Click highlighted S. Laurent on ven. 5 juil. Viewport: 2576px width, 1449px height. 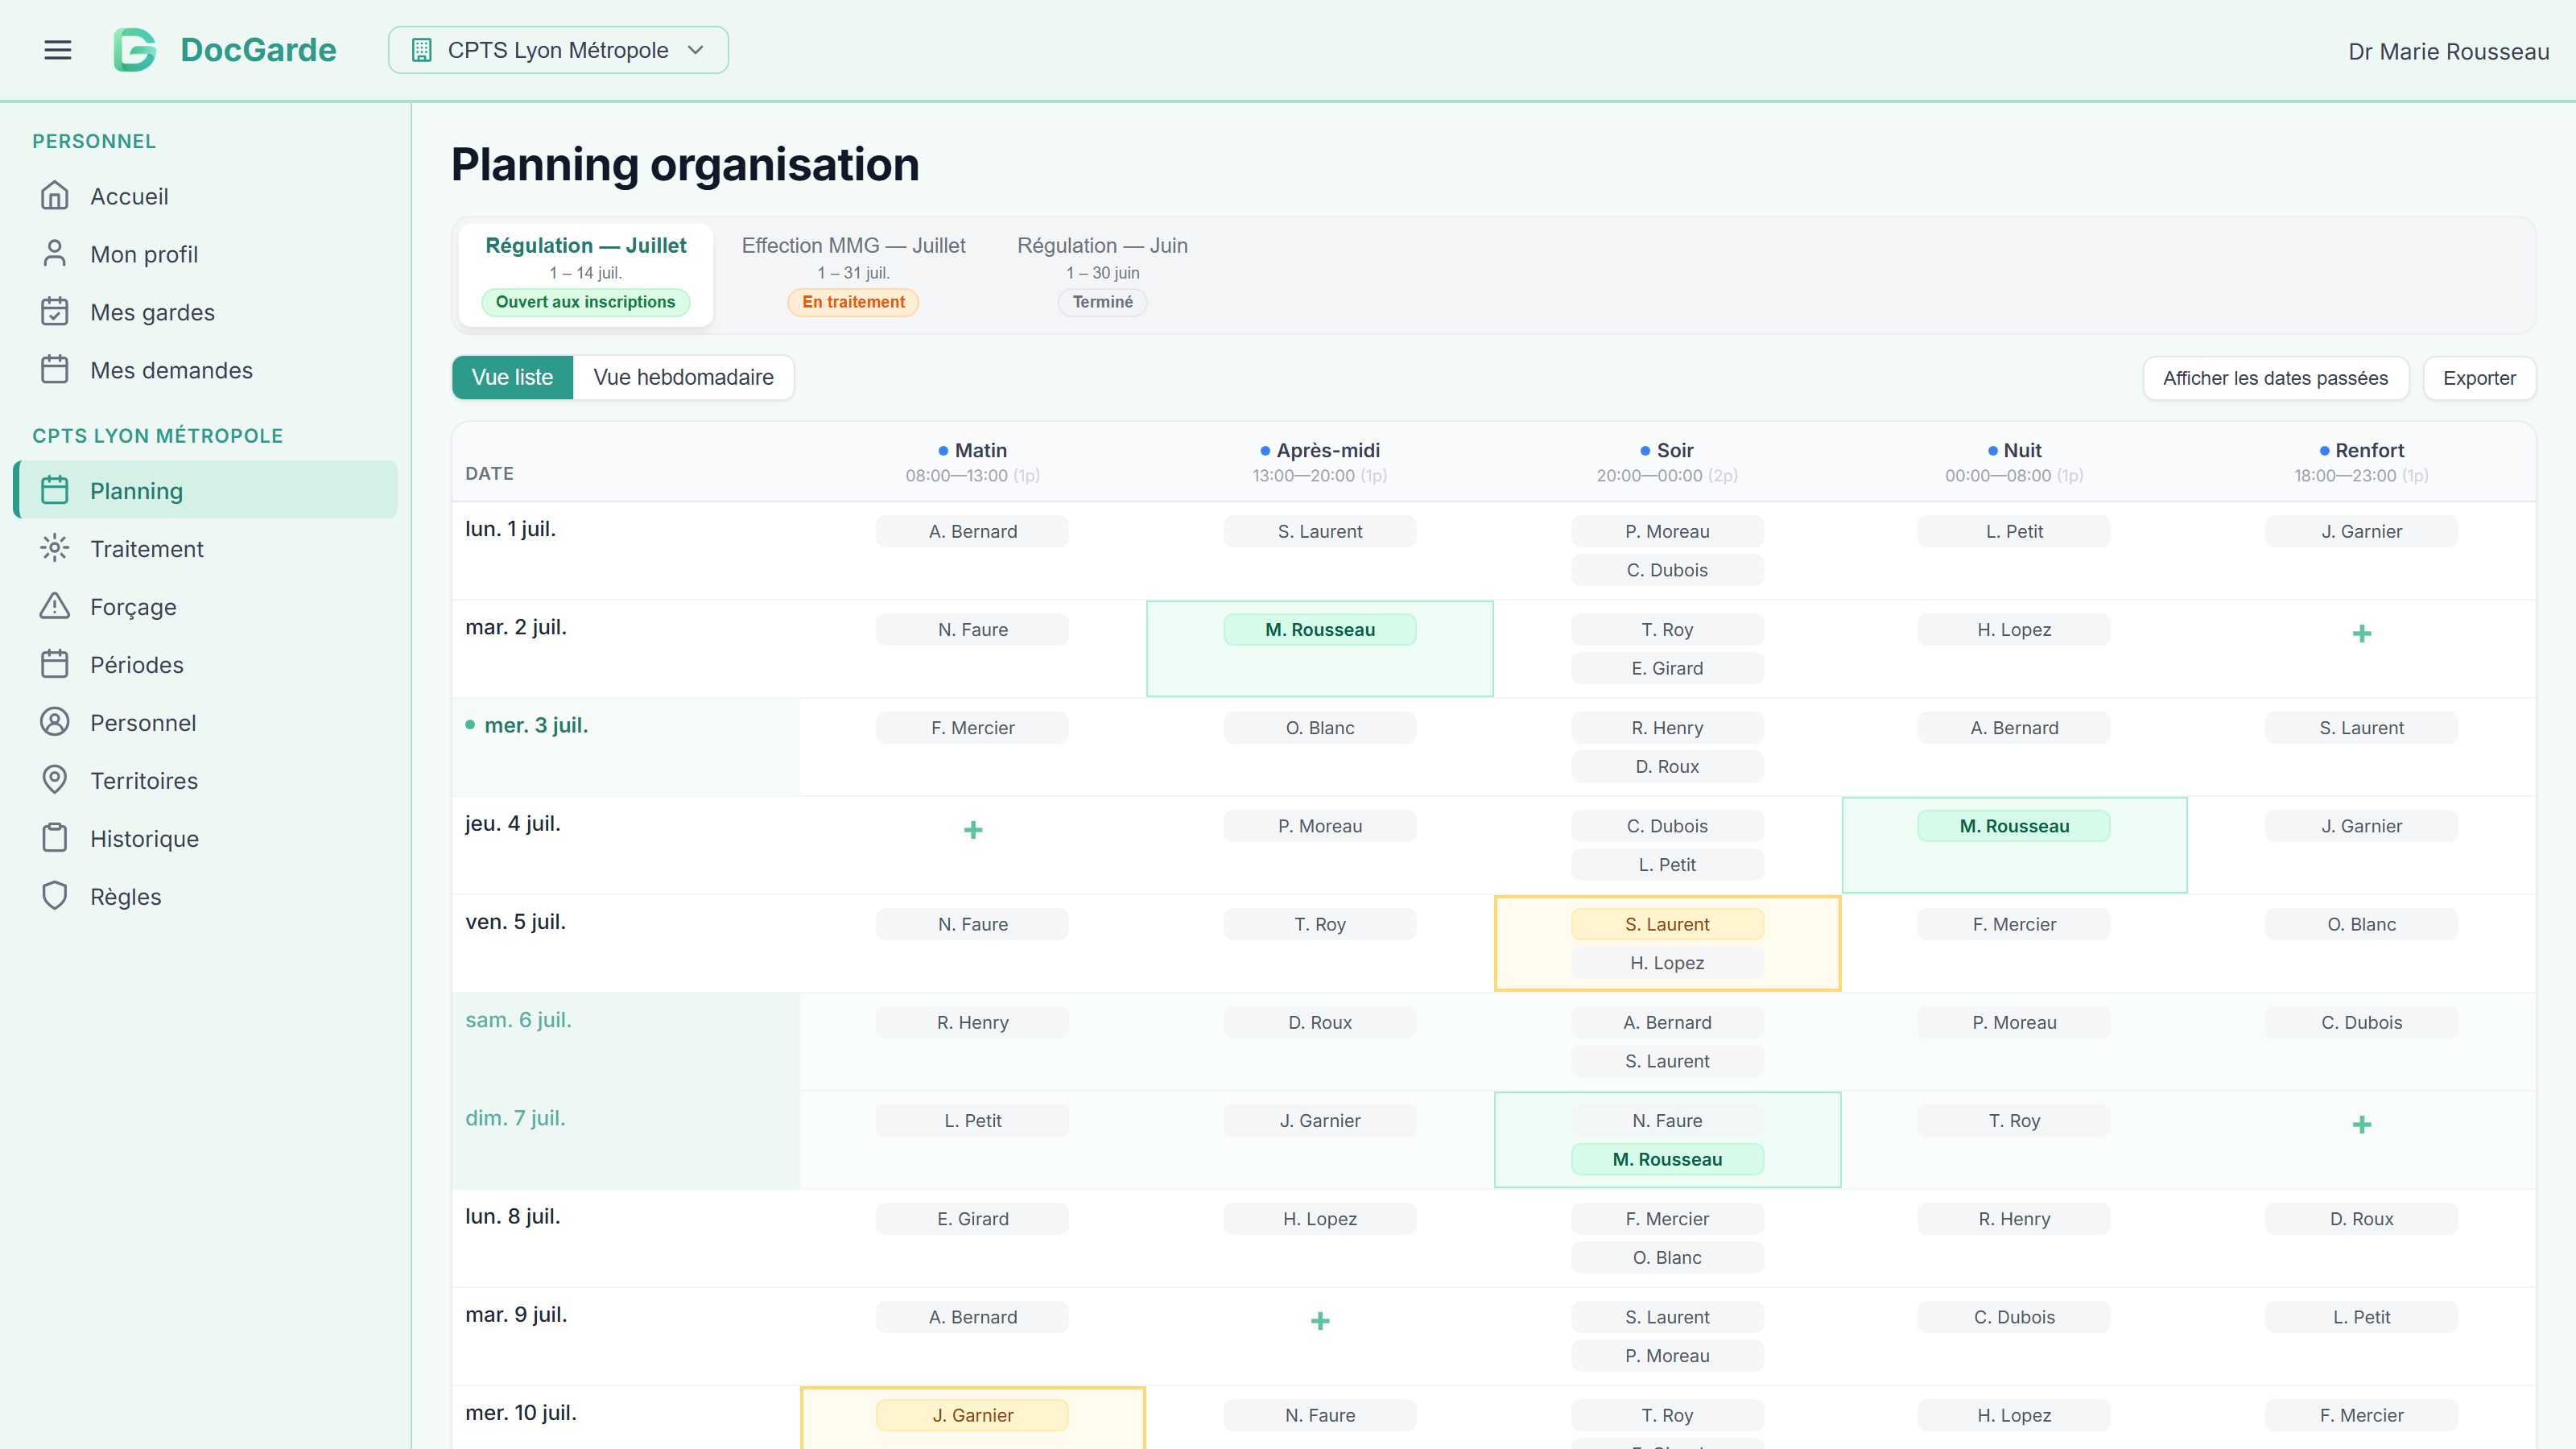1667,924
